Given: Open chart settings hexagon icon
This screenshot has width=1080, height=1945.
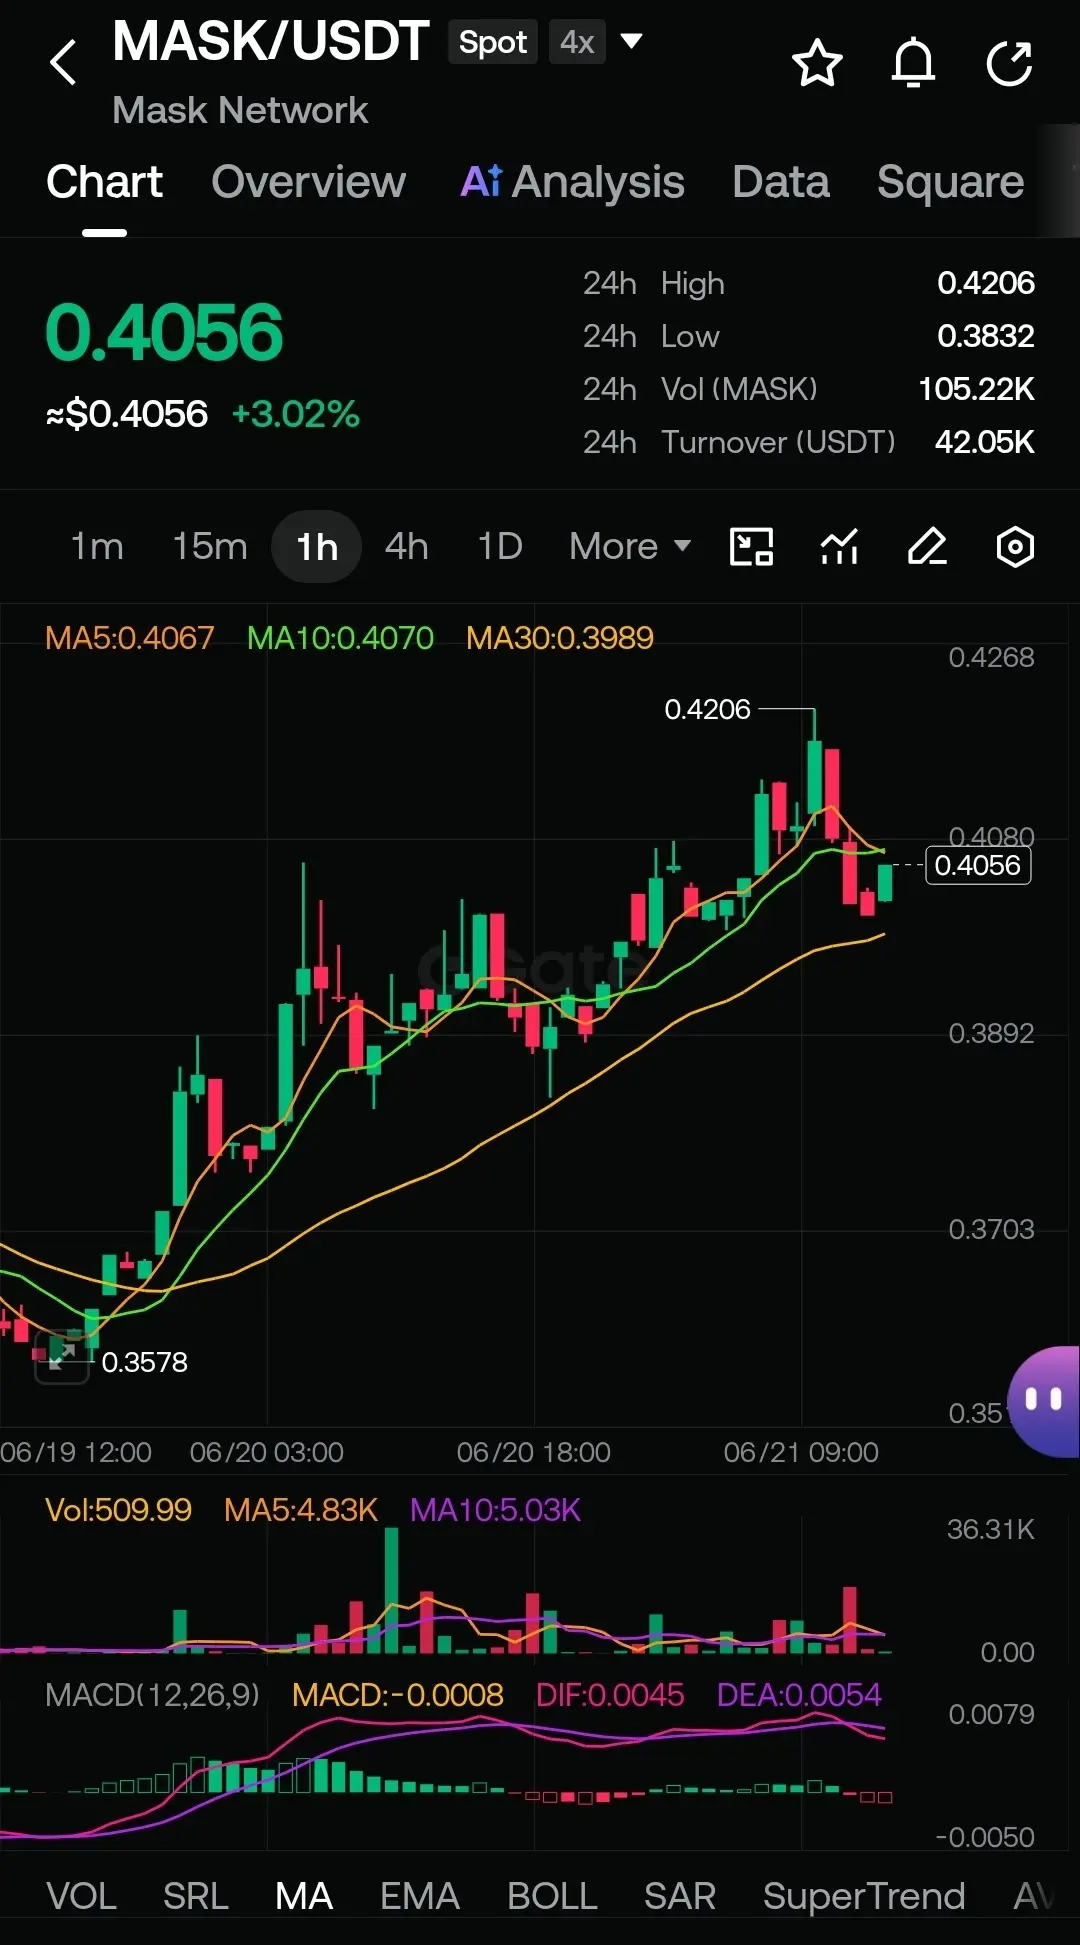Looking at the screenshot, I should tap(1015, 547).
